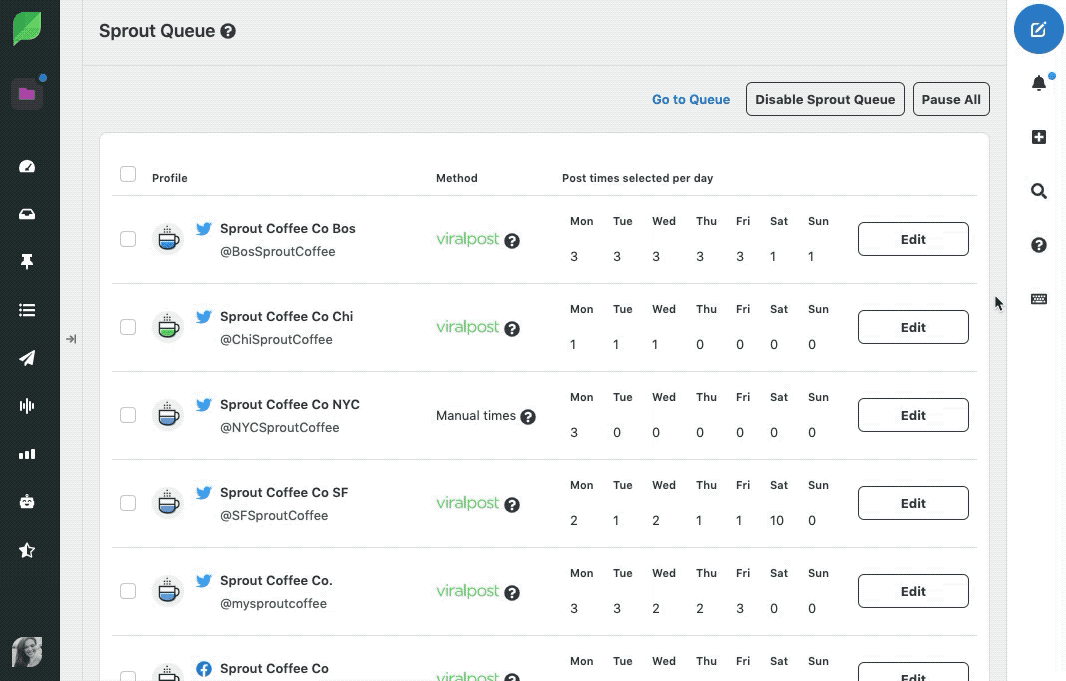Image resolution: width=1066 pixels, height=681 pixels.
Task: Check the Sprout Coffee Co Bos checkbox
Action: tap(128, 239)
